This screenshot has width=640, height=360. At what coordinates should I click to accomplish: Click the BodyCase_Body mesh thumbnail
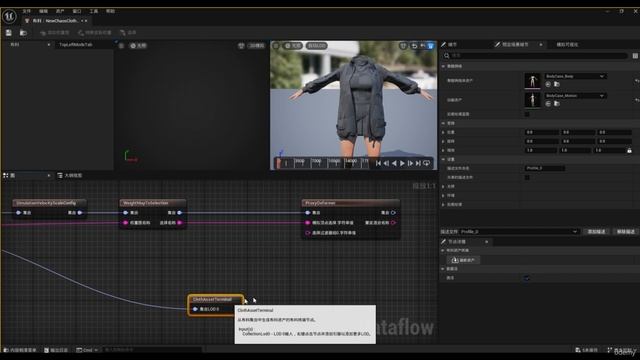click(532, 81)
